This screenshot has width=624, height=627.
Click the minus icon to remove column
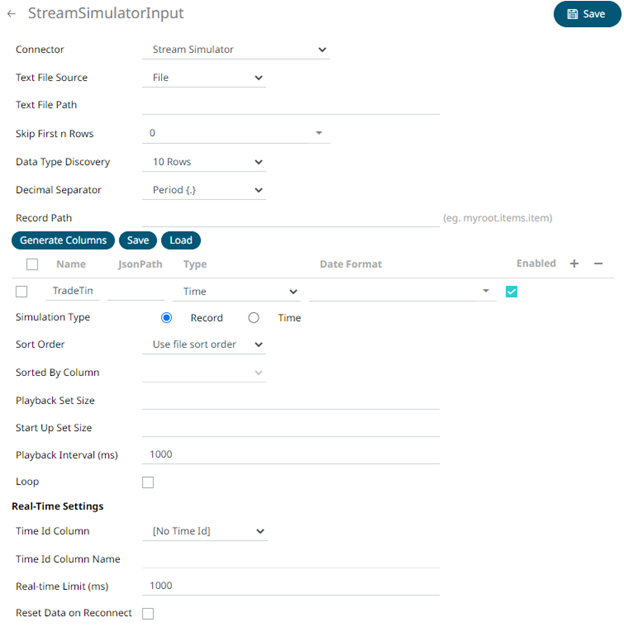pyautogui.click(x=598, y=264)
